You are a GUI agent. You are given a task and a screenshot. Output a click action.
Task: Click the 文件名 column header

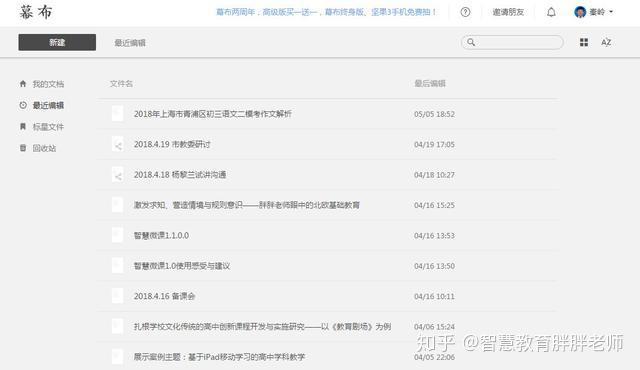[121, 84]
